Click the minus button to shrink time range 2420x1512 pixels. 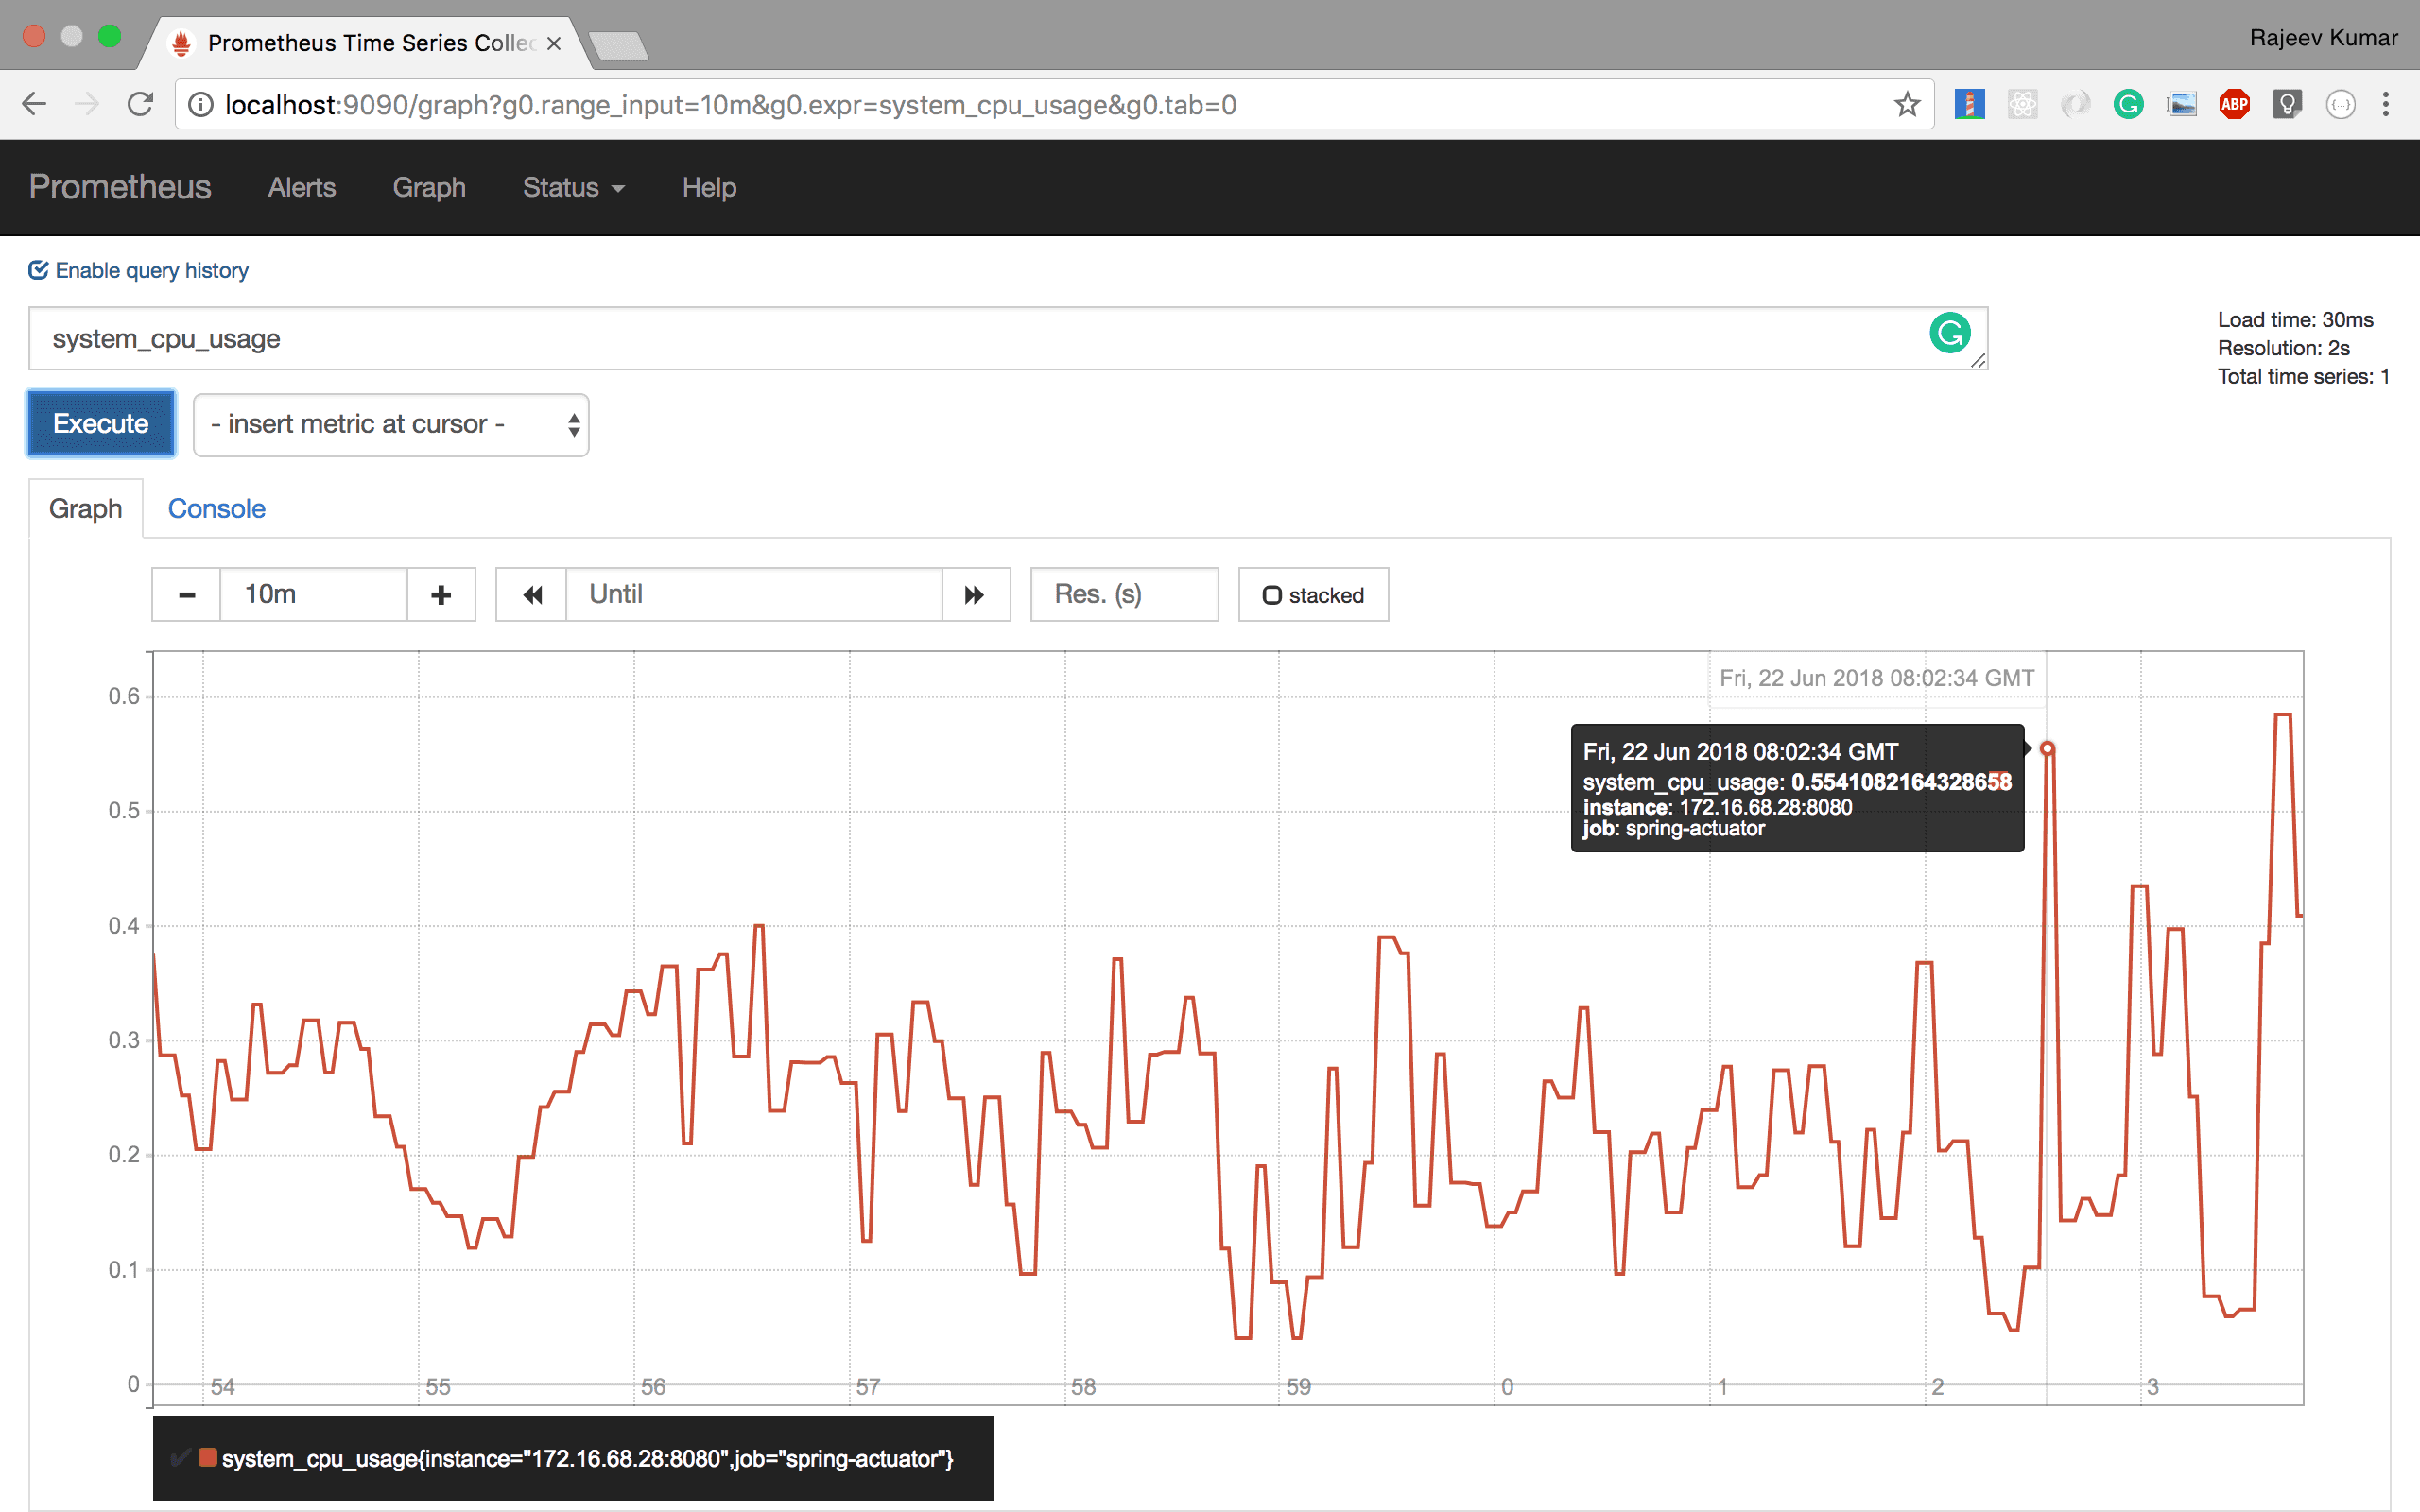coord(186,594)
